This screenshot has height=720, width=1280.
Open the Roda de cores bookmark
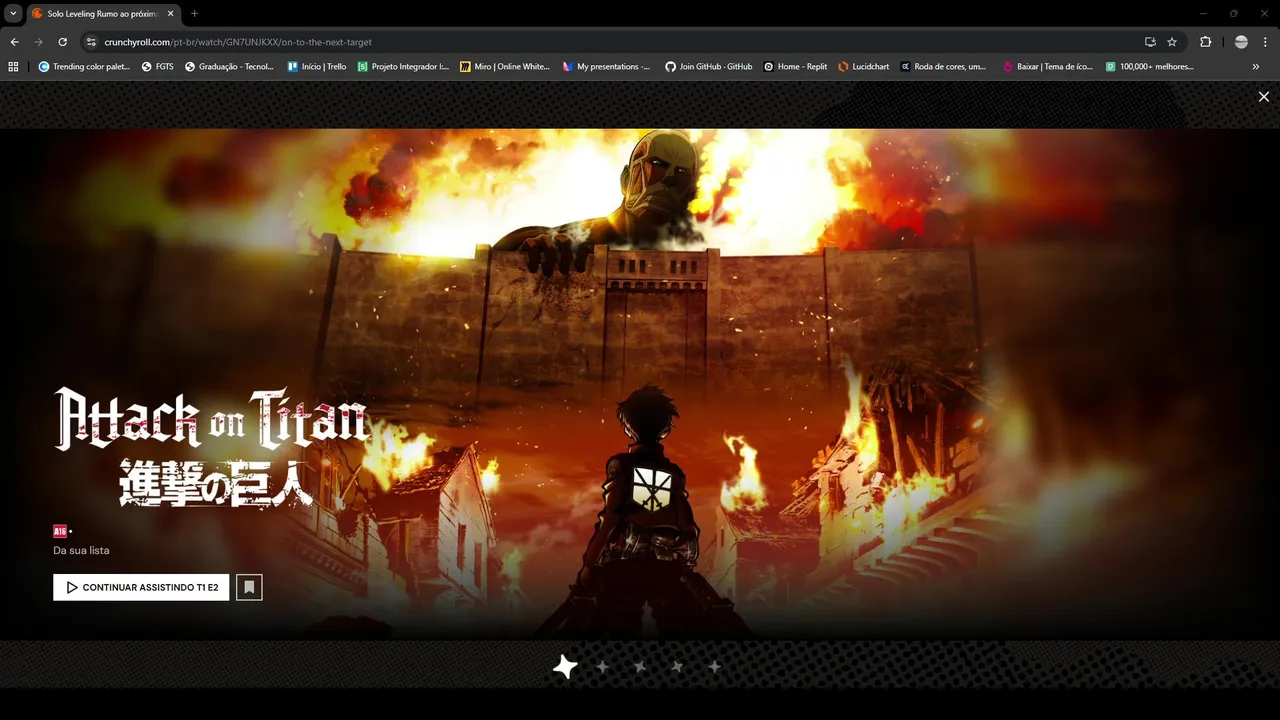(x=944, y=66)
